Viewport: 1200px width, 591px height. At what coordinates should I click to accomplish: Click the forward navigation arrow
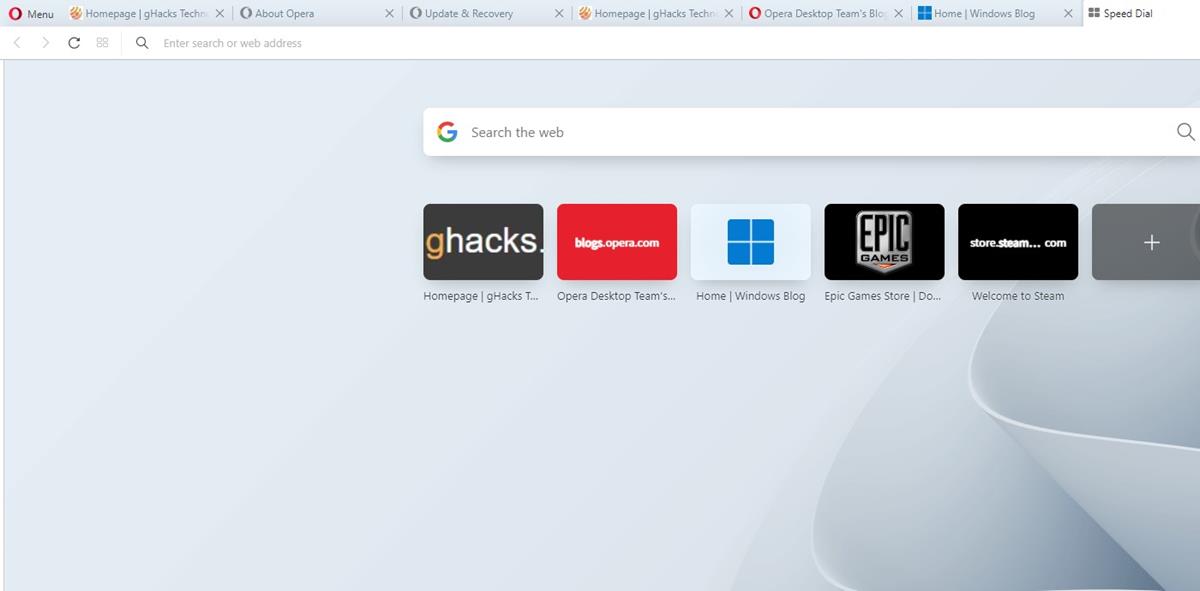[45, 43]
